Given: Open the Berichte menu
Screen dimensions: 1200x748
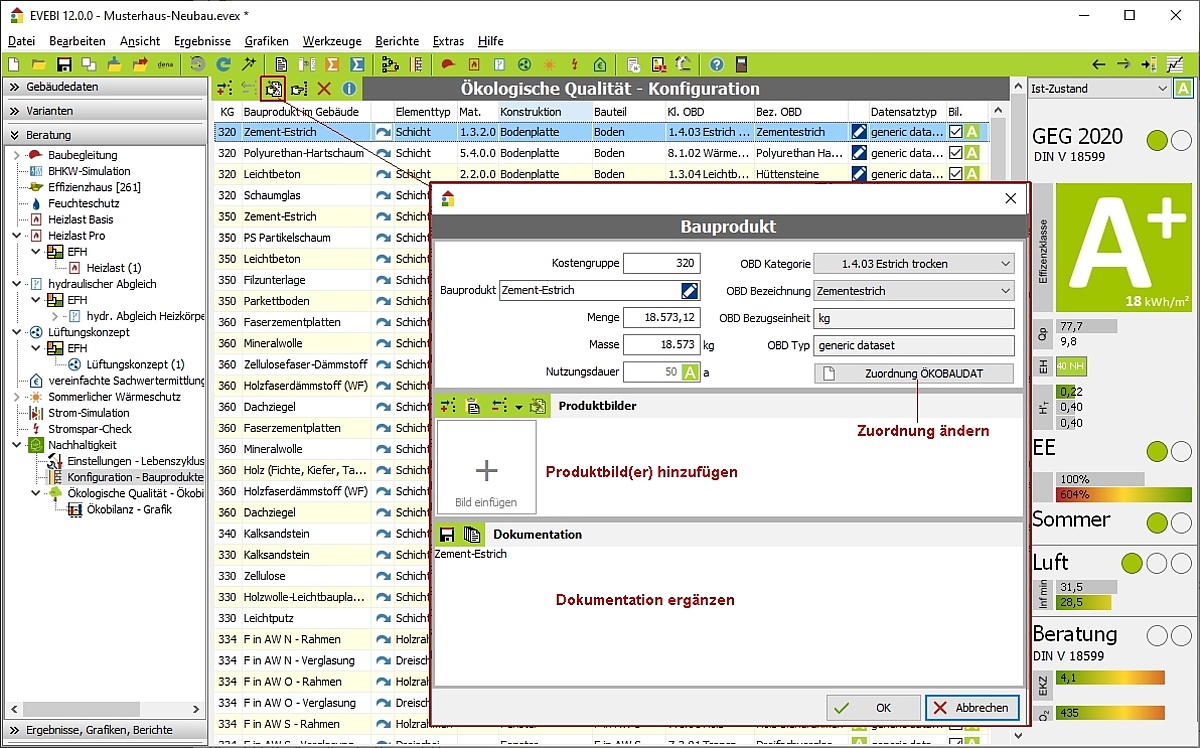Looking at the screenshot, I should (x=397, y=41).
